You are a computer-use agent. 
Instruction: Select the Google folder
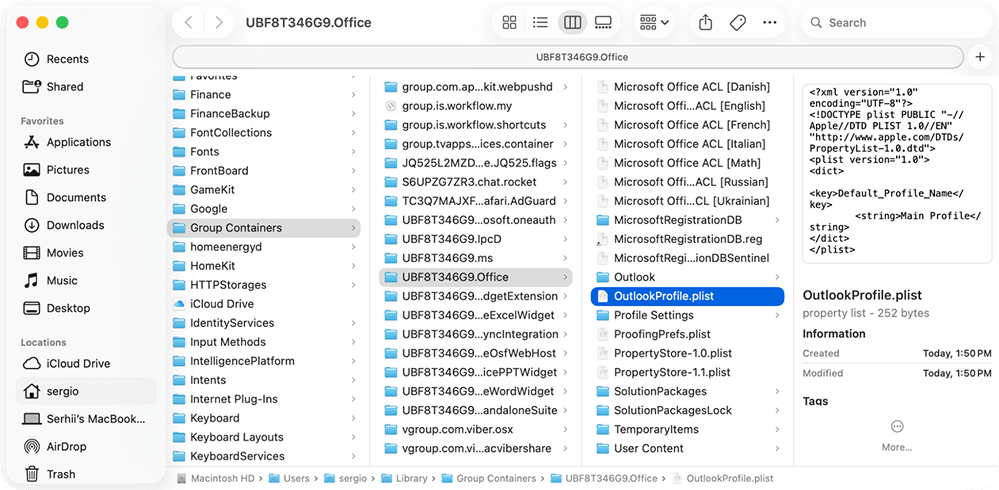[x=264, y=209]
